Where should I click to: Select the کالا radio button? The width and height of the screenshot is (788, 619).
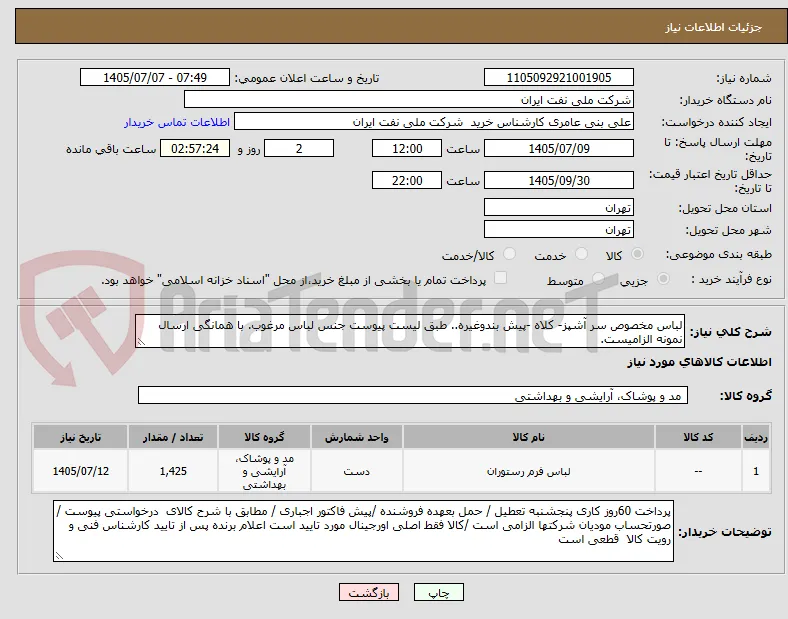pyautogui.click(x=637, y=254)
